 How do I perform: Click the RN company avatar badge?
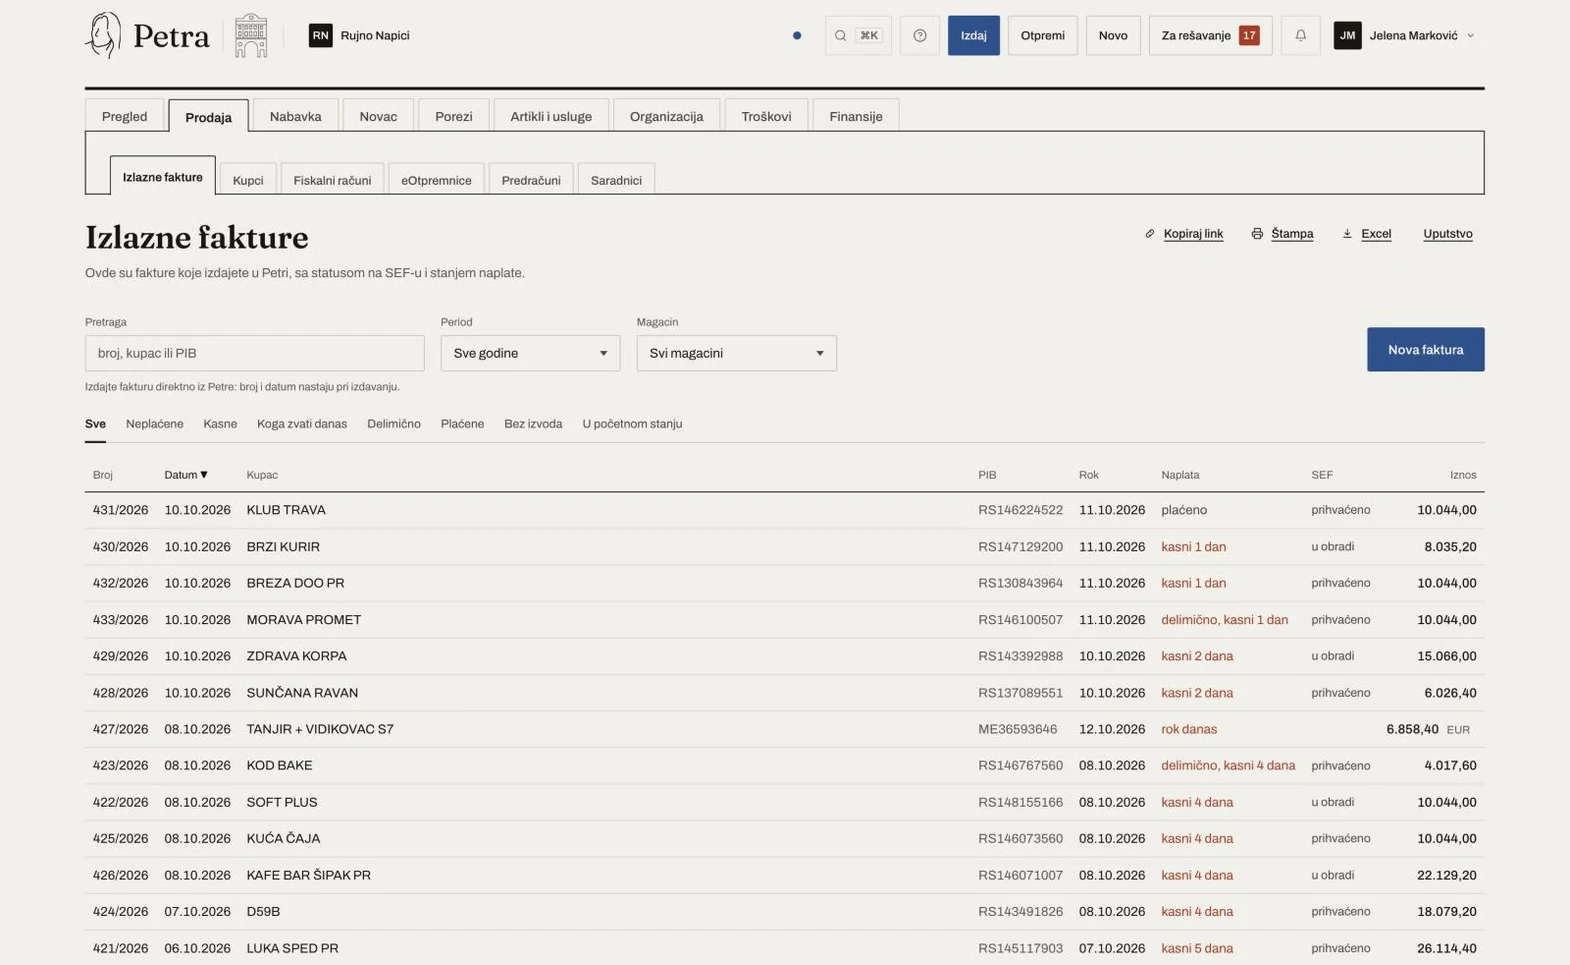click(x=320, y=35)
